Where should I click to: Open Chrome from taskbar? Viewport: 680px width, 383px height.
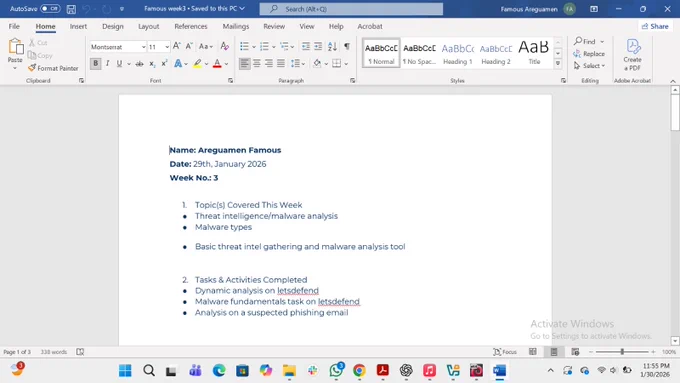coord(359,370)
